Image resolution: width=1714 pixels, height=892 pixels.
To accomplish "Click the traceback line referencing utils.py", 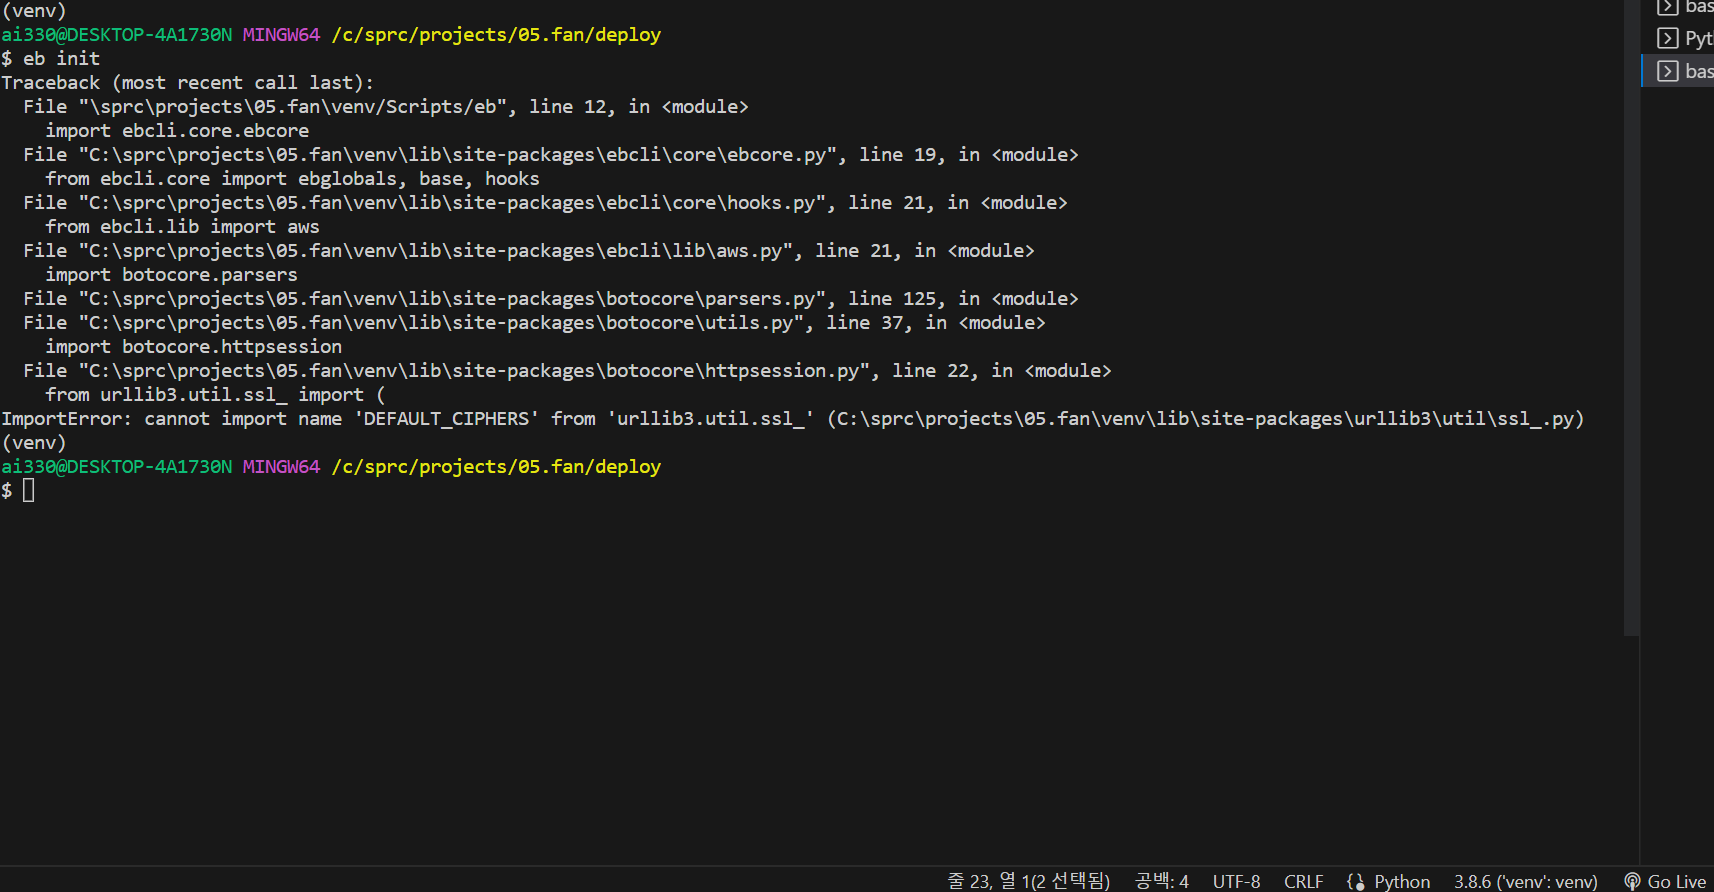I will coord(534,323).
